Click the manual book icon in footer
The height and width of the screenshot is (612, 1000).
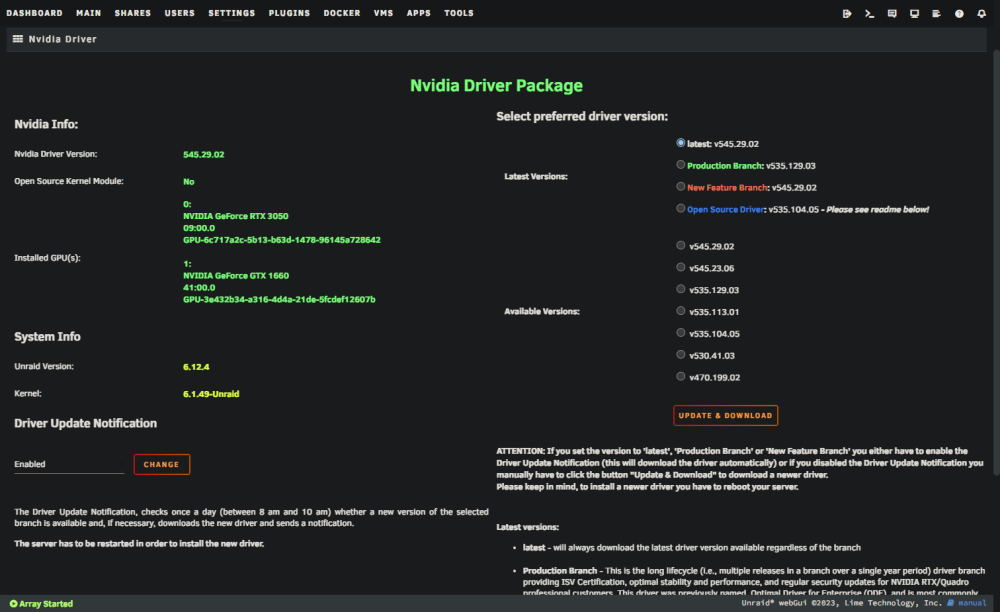[950, 602]
